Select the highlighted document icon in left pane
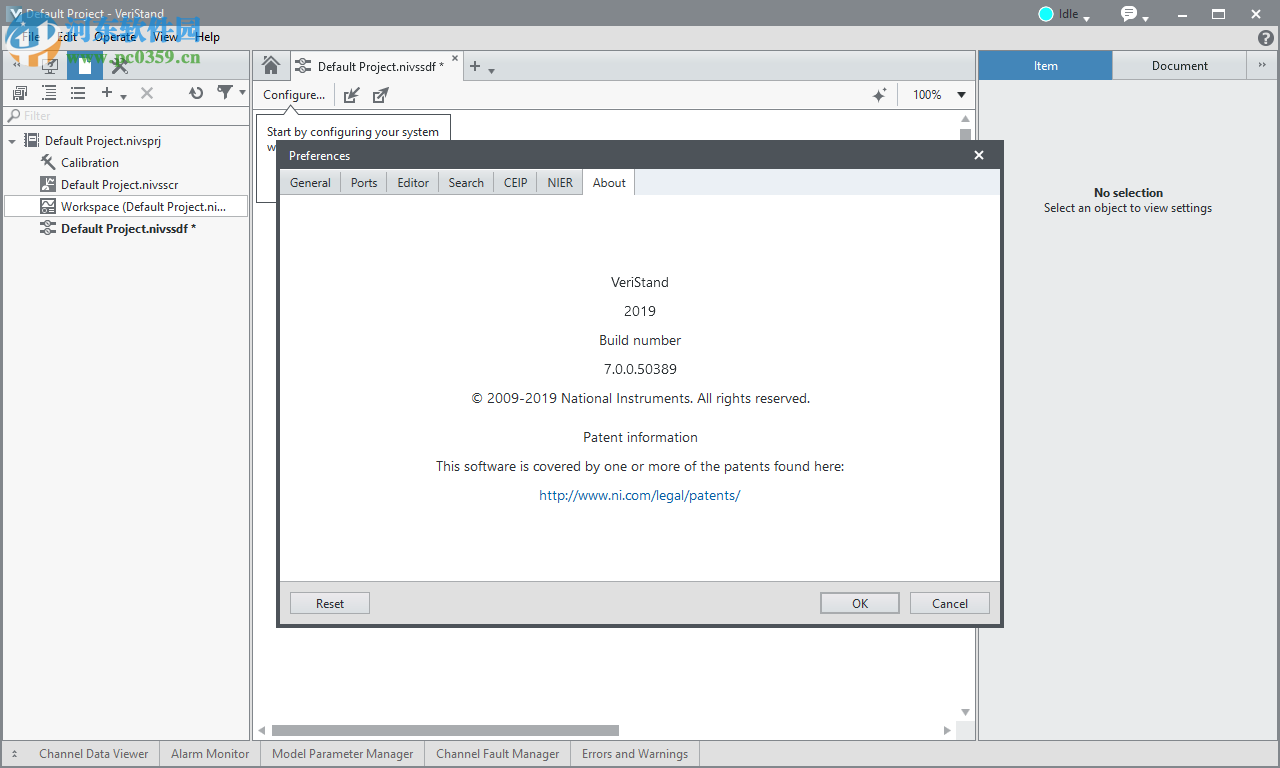This screenshot has height=768, width=1280. [85, 66]
